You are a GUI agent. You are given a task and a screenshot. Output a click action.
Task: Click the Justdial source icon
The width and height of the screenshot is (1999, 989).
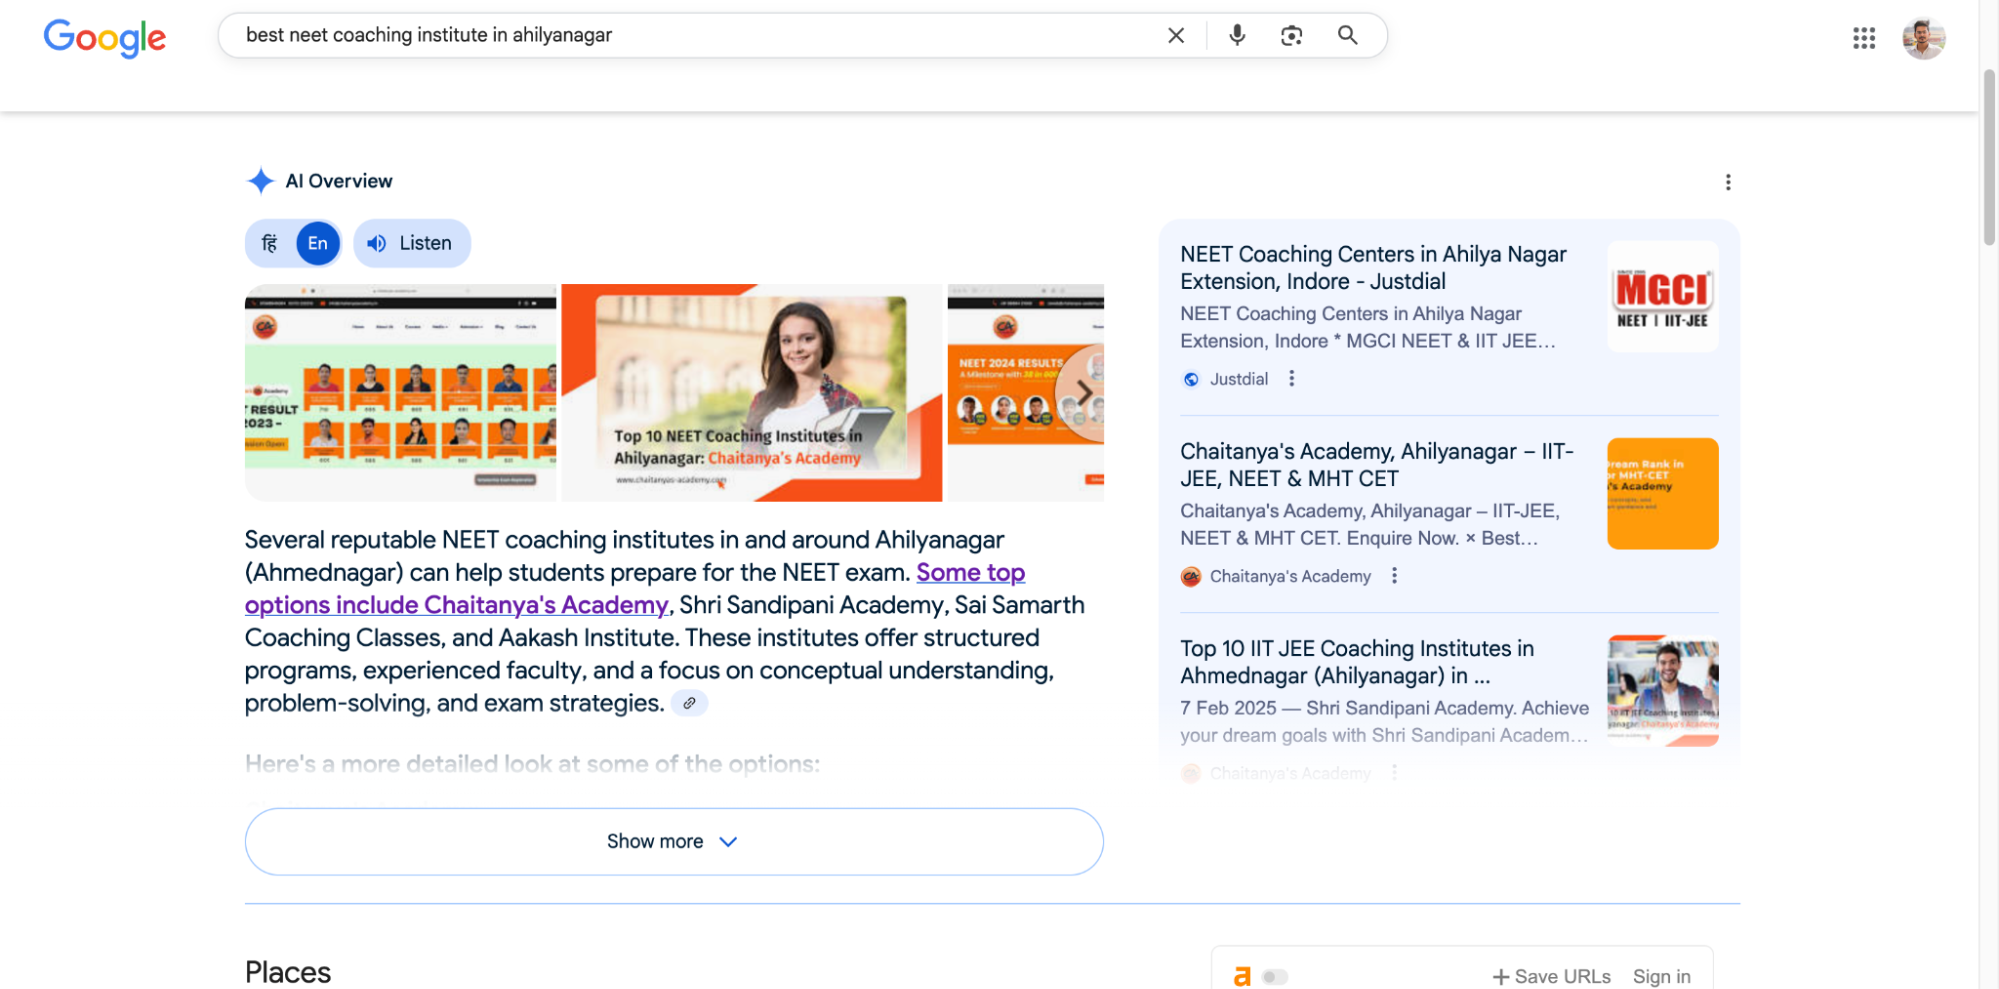[1190, 379]
